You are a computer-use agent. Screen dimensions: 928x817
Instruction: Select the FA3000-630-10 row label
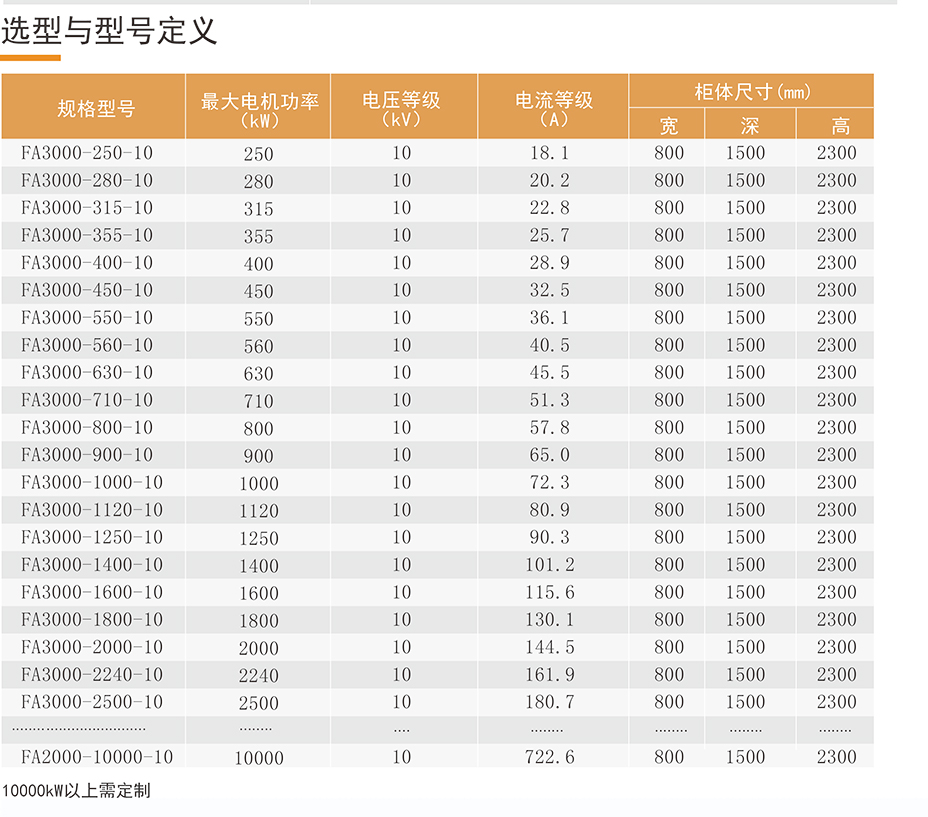pos(87,373)
